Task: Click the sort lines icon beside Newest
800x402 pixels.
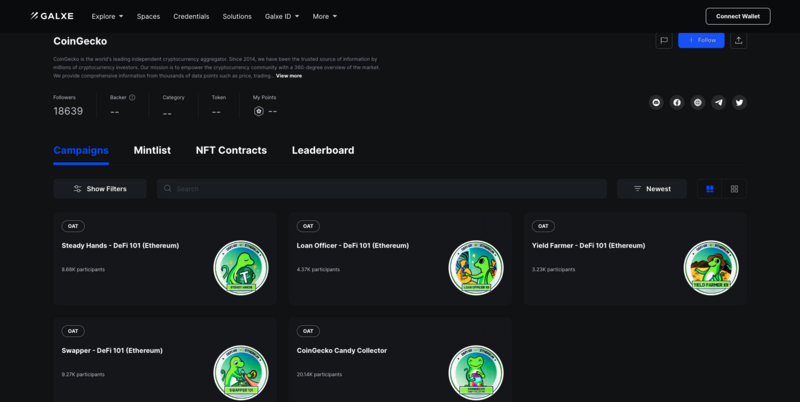Action: tap(637, 189)
